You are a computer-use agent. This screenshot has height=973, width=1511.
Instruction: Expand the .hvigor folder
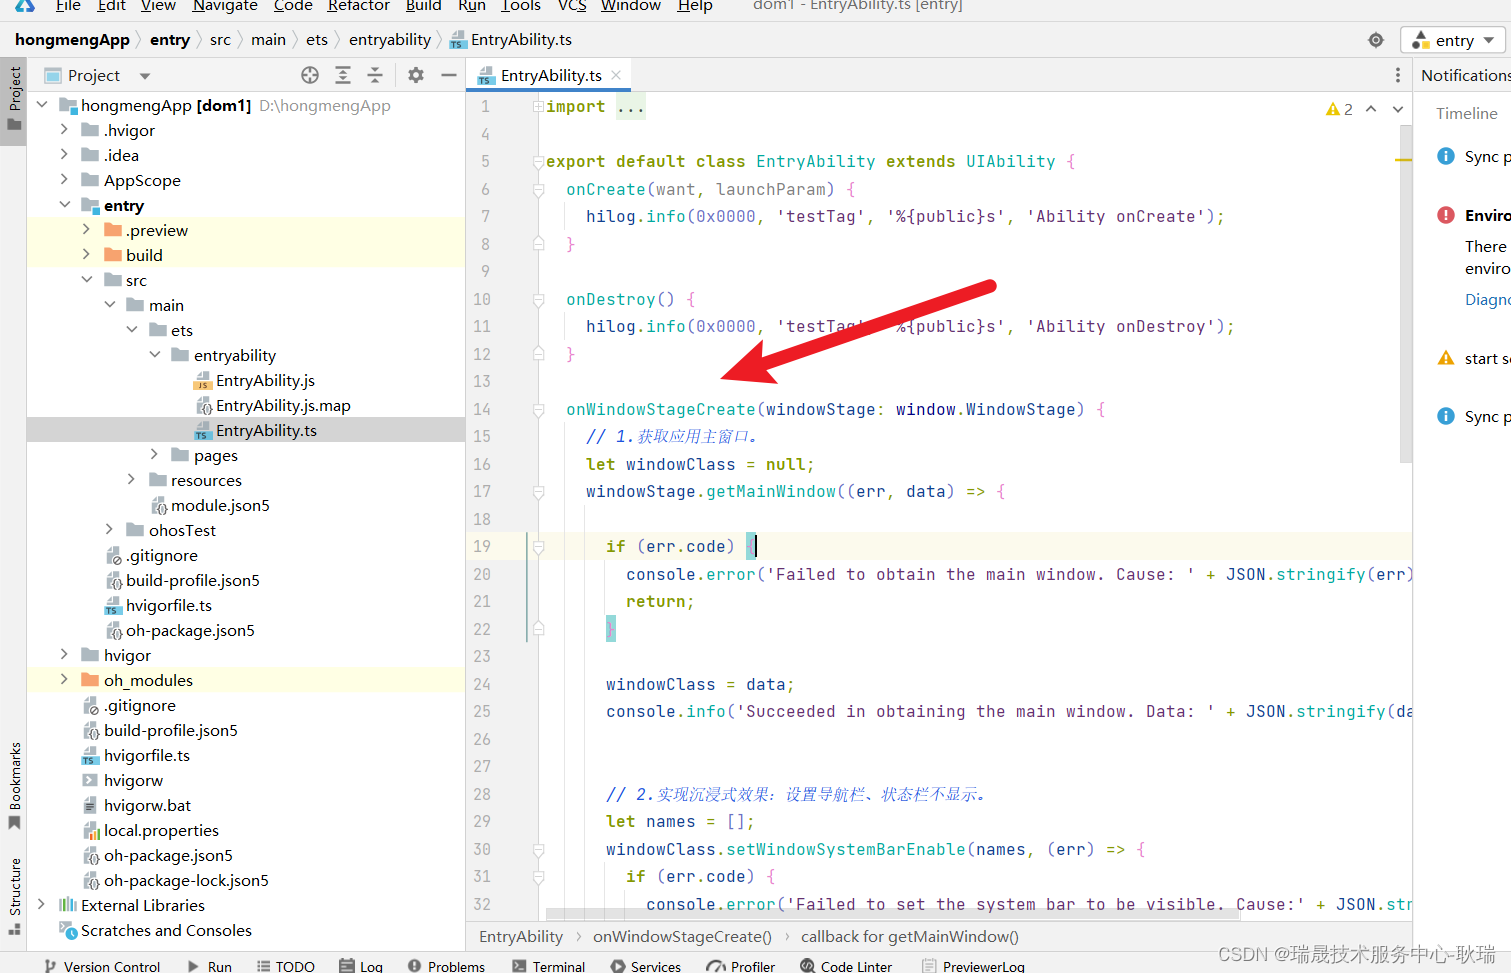point(64,130)
